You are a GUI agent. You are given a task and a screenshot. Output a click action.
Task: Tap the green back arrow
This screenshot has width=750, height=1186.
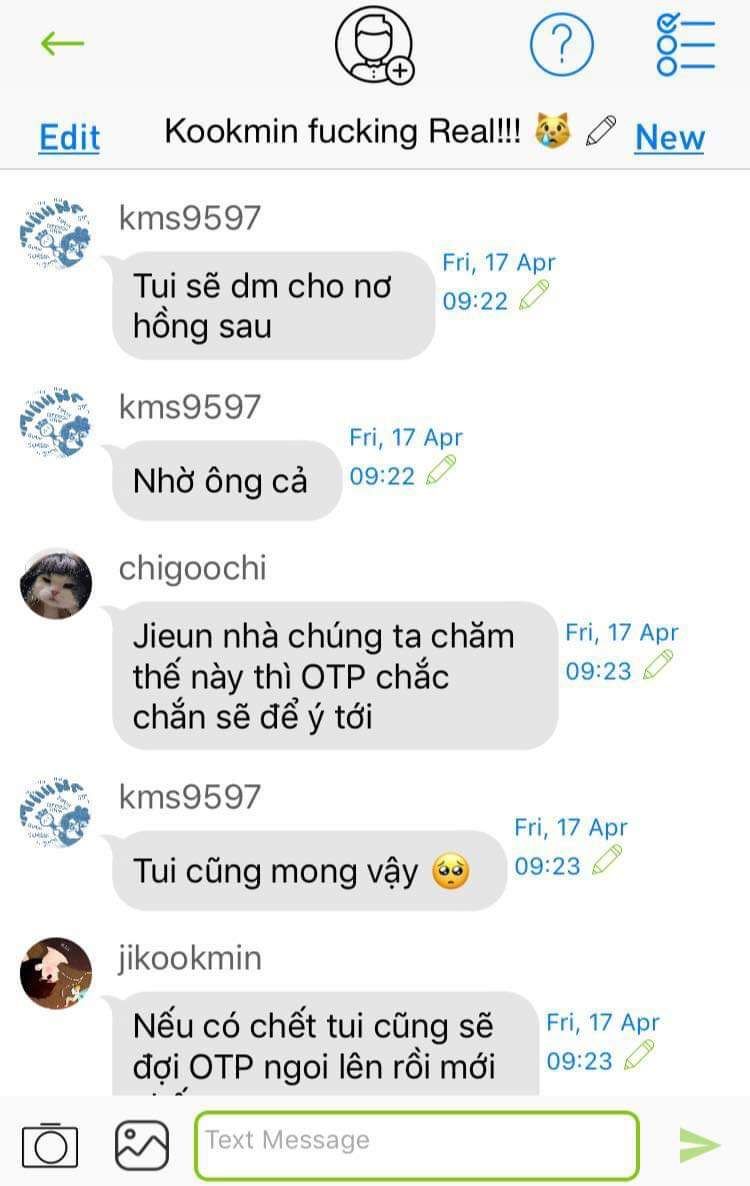62,43
